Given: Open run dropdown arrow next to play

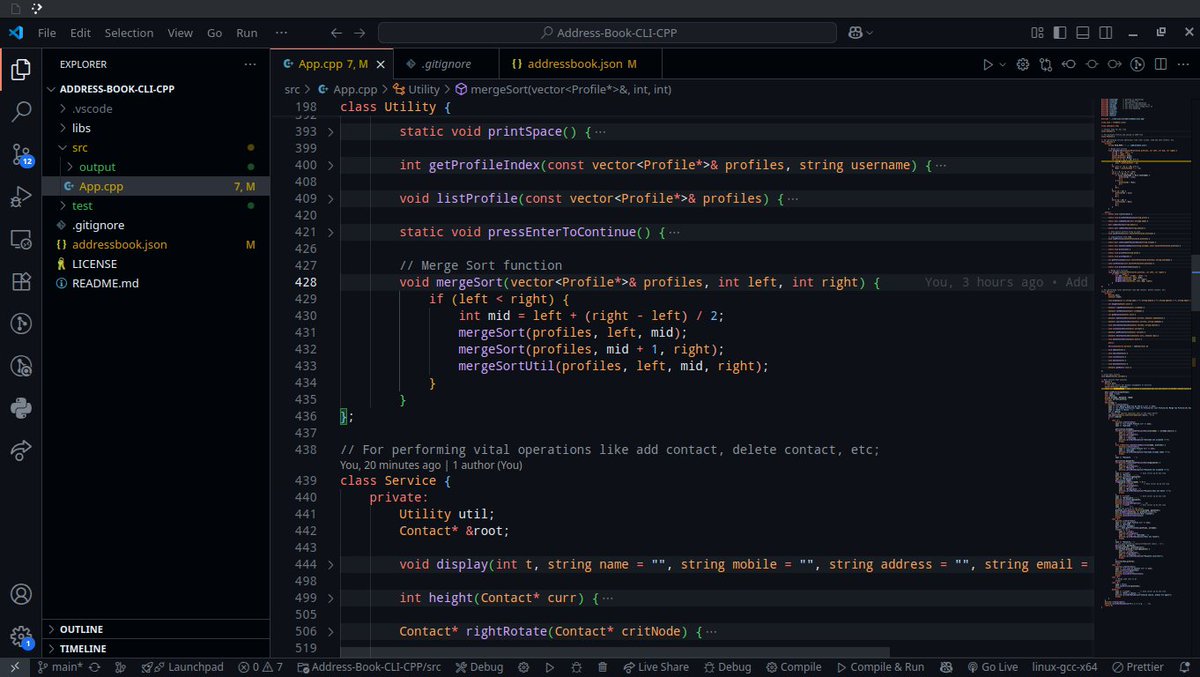Looking at the screenshot, I should click(x=1003, y=64).
